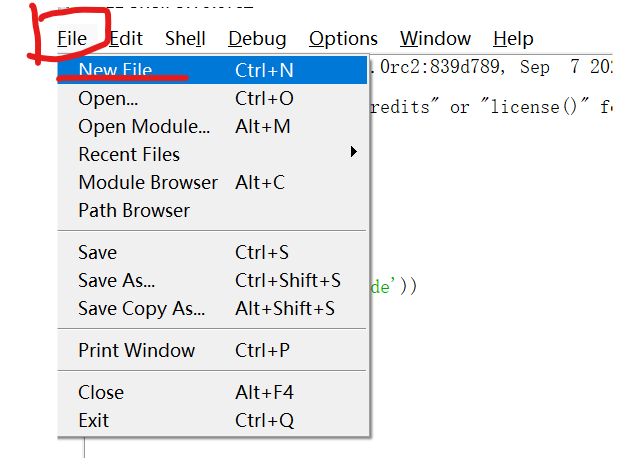The height and width of the screenshot is (458, 624).
Task: Open the Shell menu
Action: [185, 39]
